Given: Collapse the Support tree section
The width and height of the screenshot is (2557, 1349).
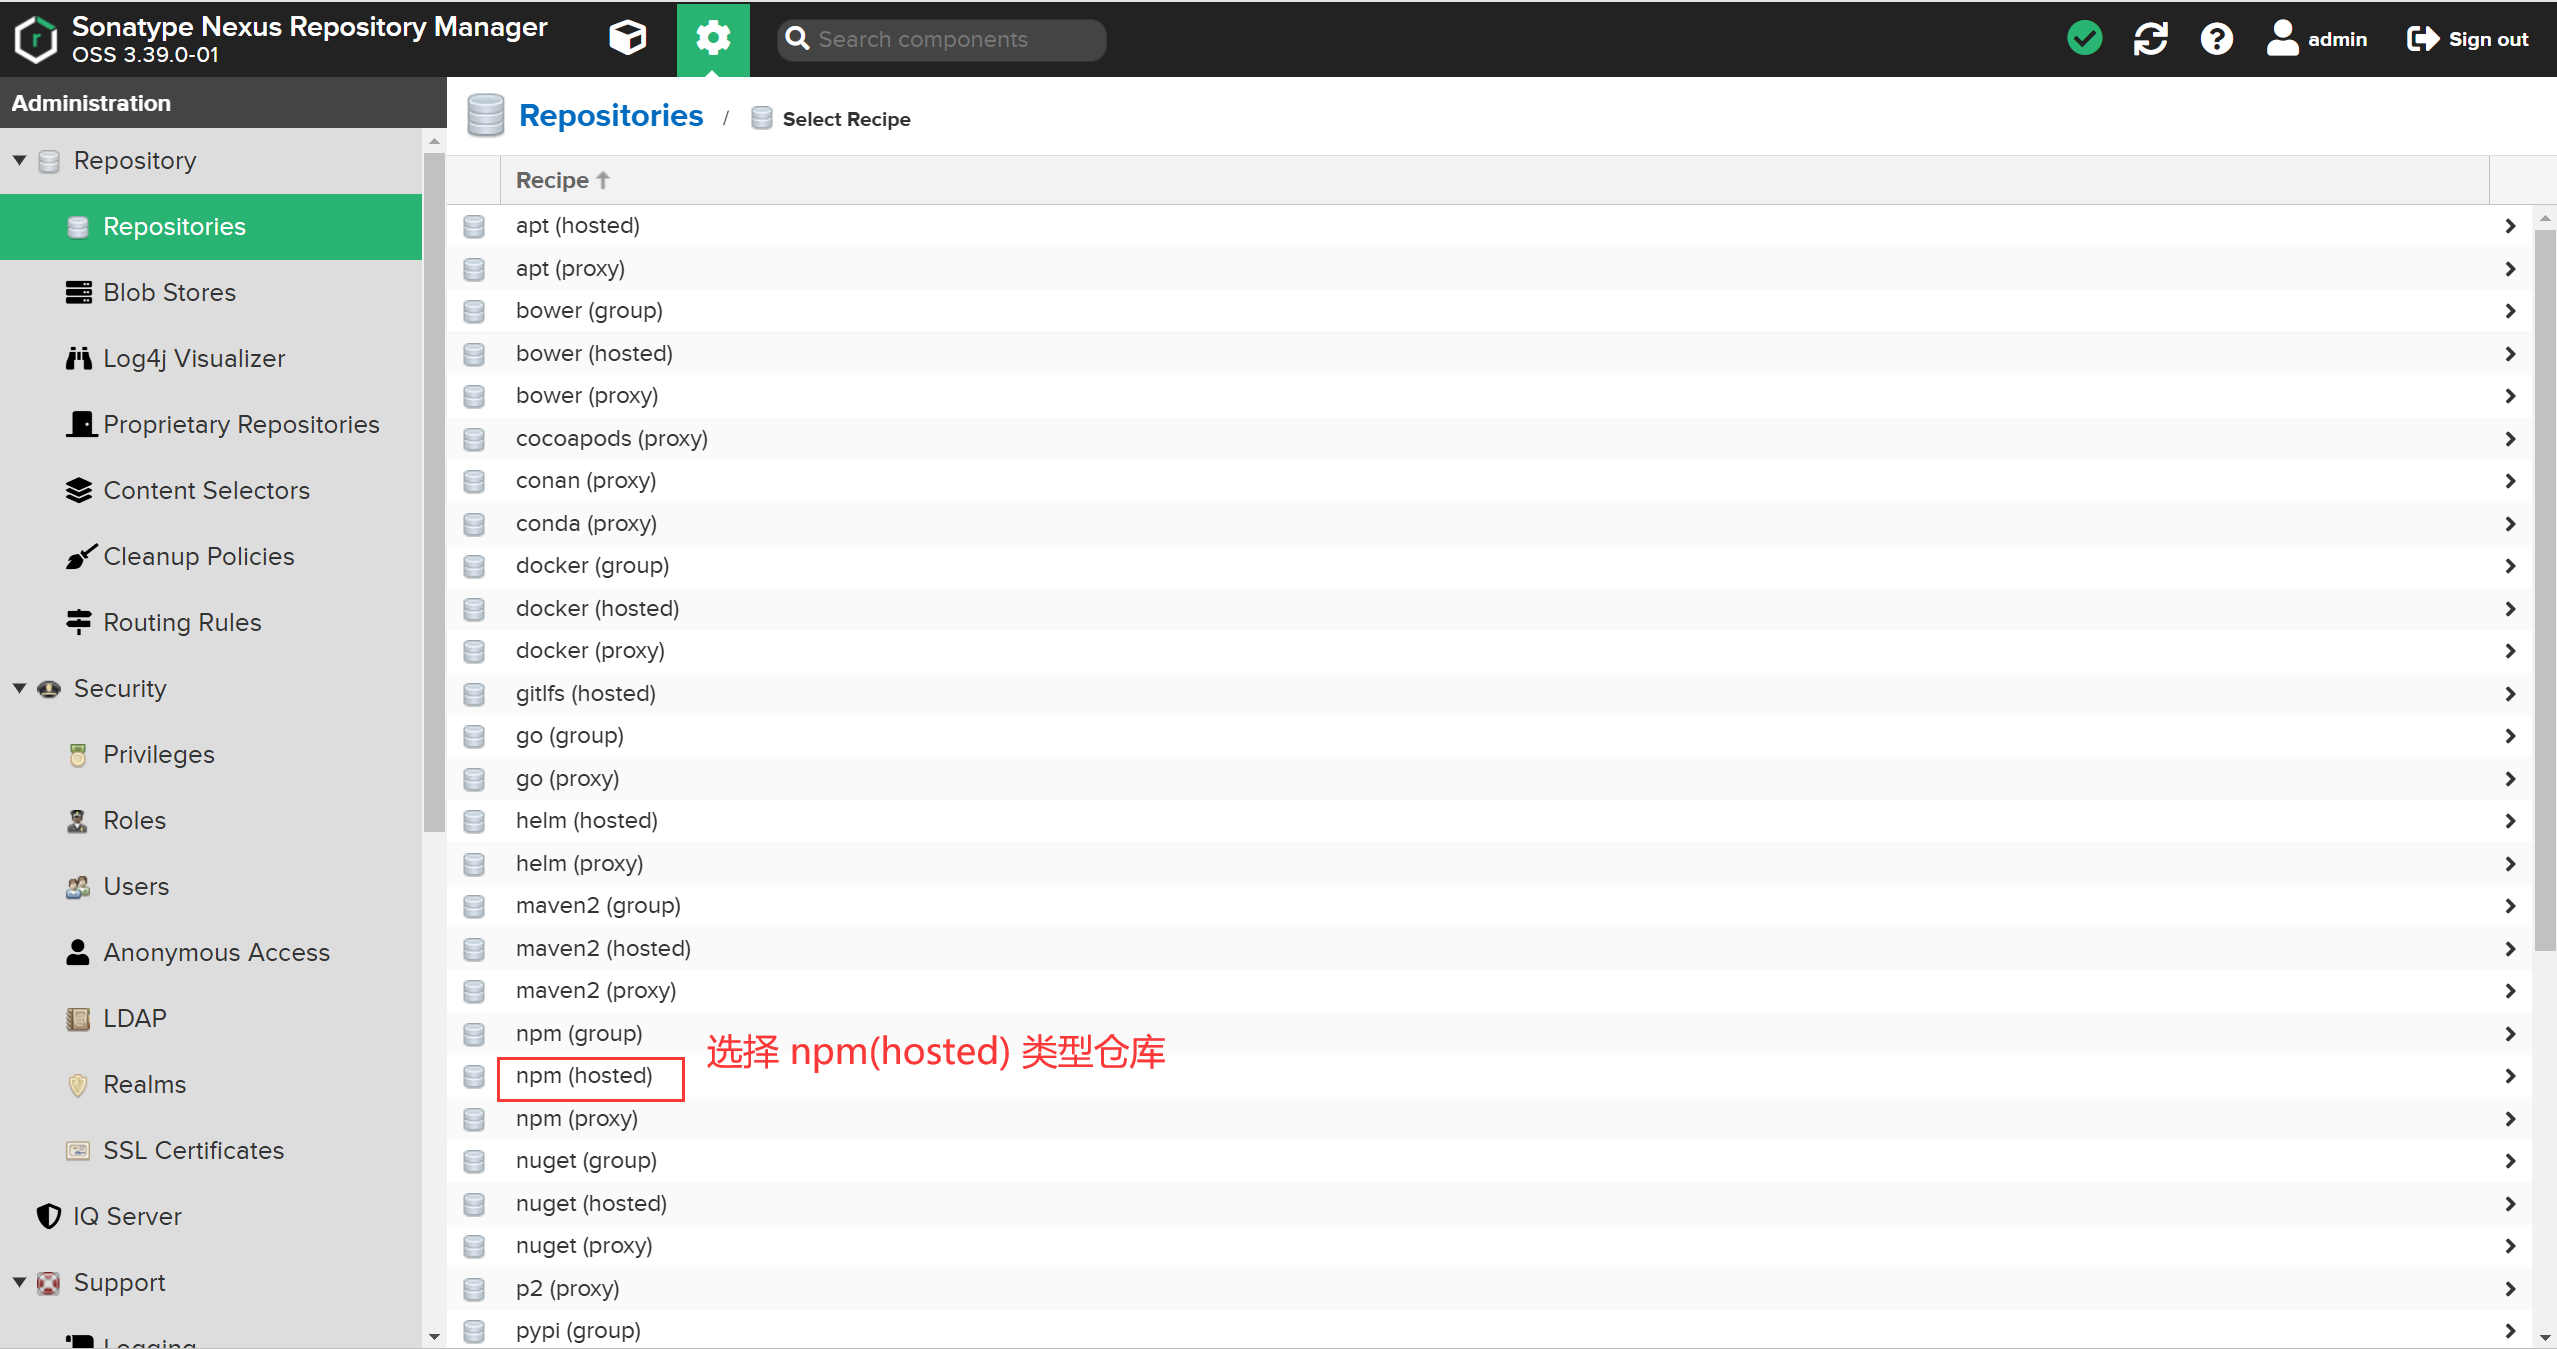Looking at the screenshot, I should tap(19, 1282).
